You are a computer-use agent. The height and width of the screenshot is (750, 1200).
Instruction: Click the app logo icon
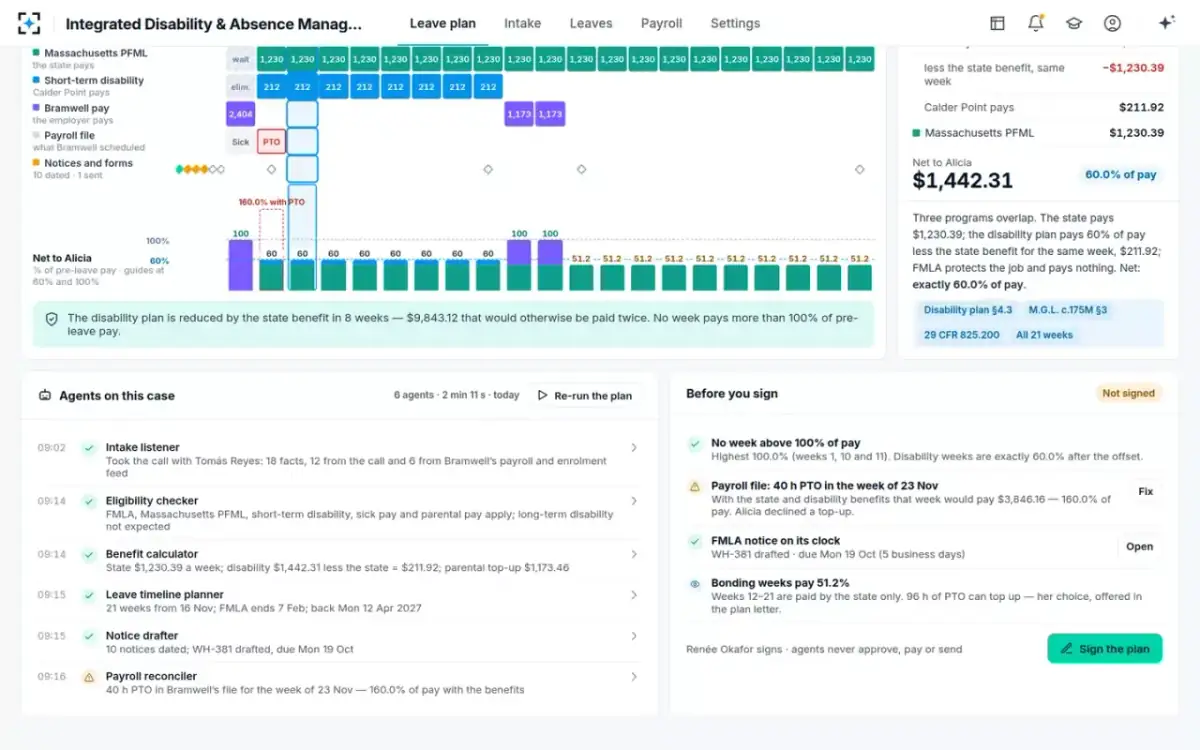click(29, 23)
